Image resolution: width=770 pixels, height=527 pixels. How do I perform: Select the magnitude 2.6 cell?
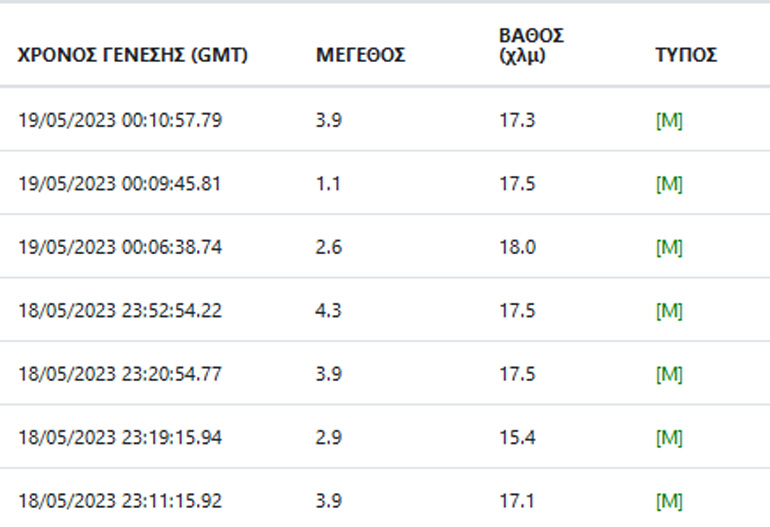[x=328, y=247]
